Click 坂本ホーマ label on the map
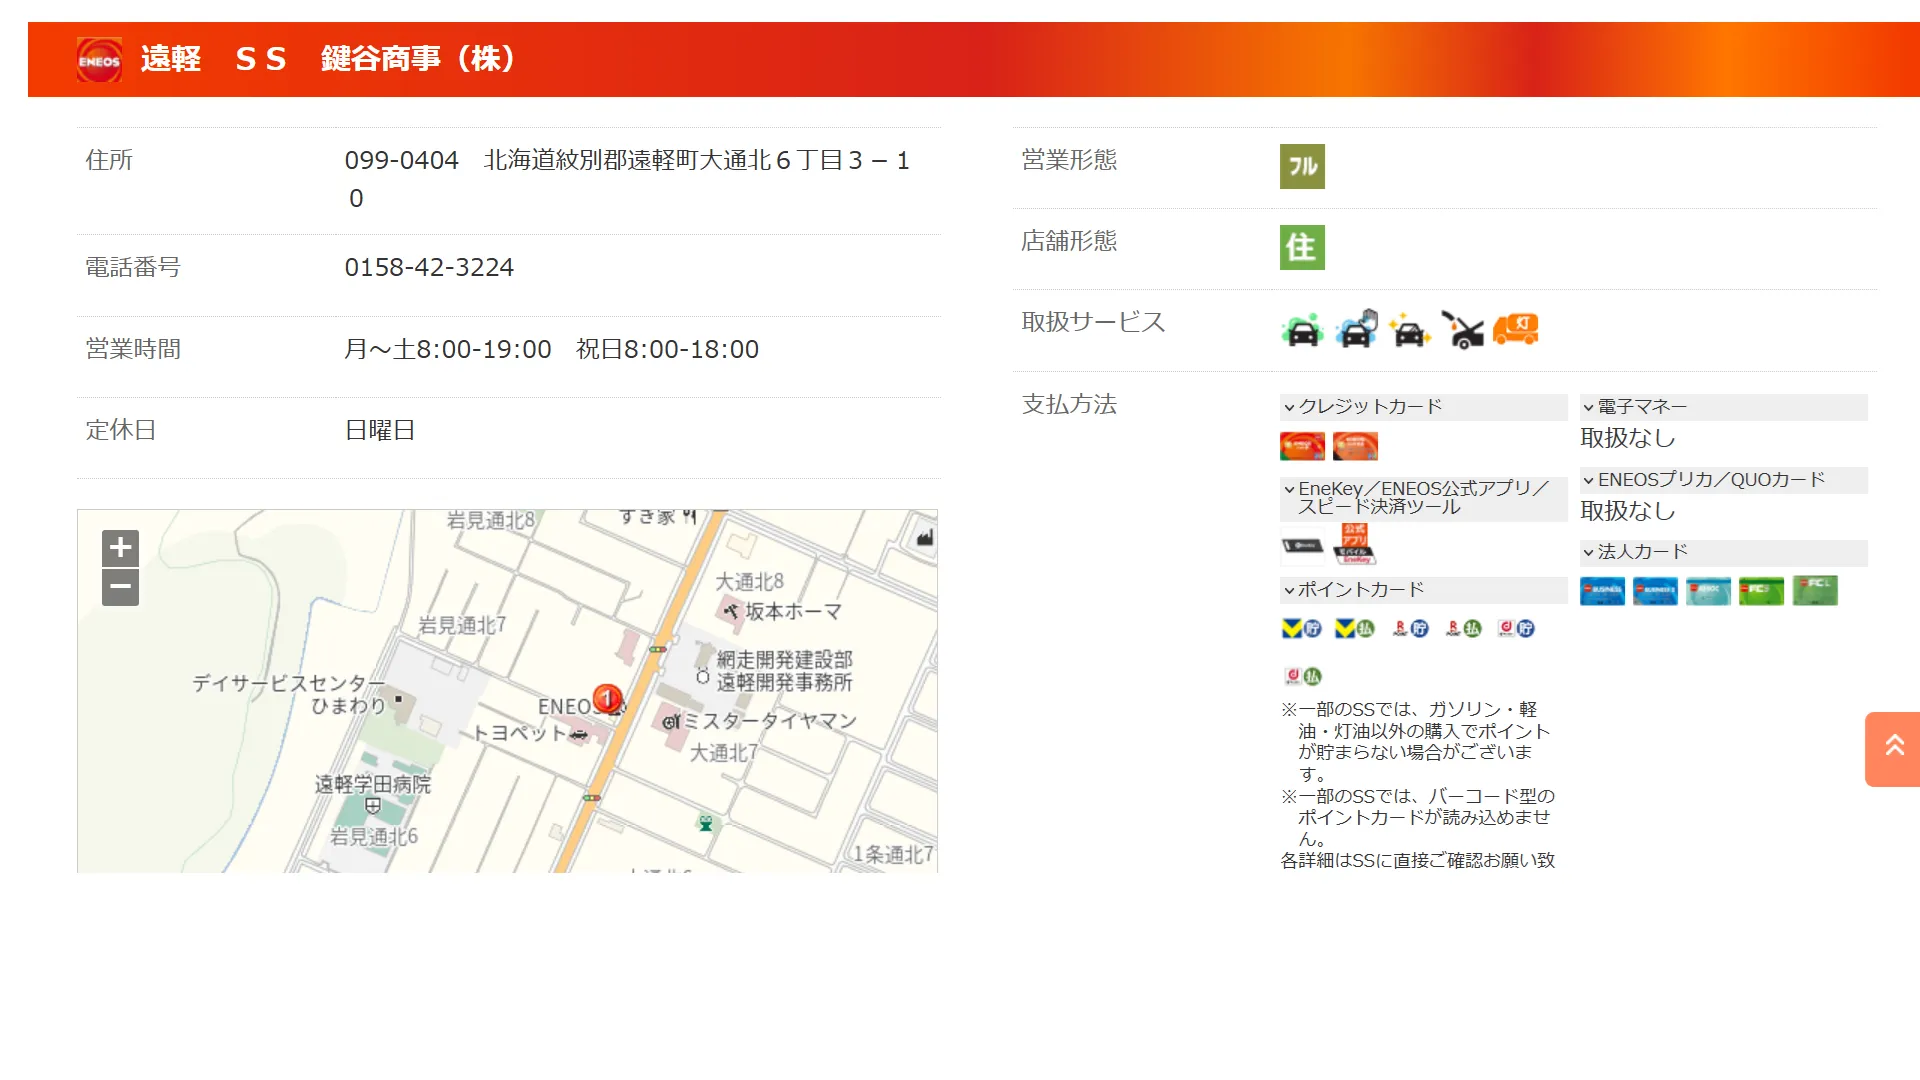1920x1080 pixels. point(793,611)
